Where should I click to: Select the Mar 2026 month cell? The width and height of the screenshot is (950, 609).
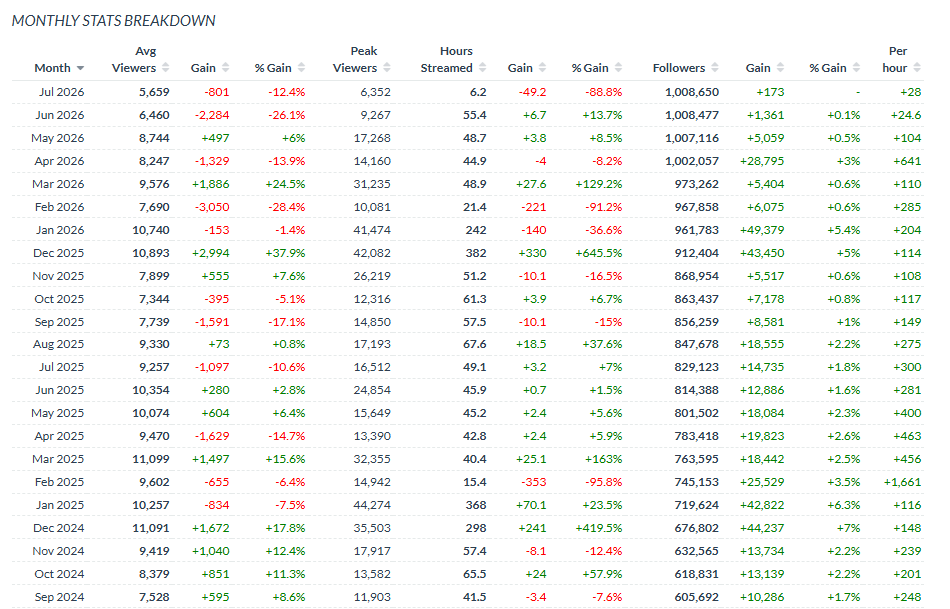point(58,184)
